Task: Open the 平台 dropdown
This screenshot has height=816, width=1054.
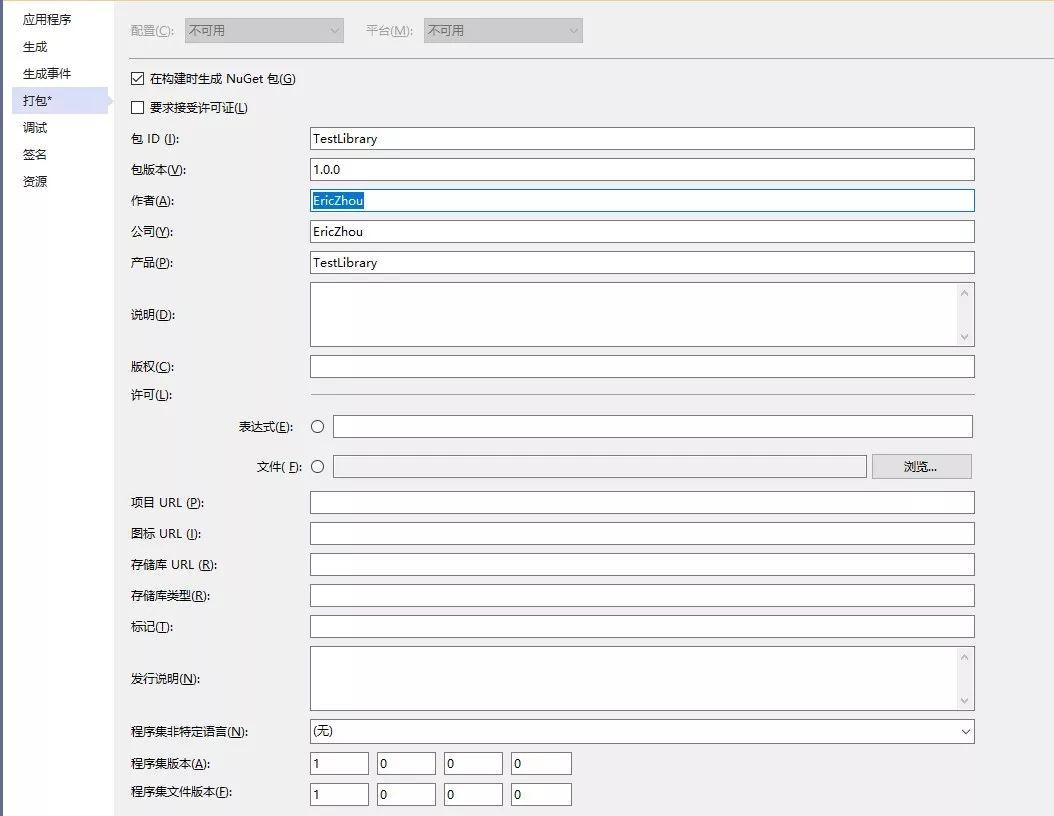Action: click(x=572, y=30)
